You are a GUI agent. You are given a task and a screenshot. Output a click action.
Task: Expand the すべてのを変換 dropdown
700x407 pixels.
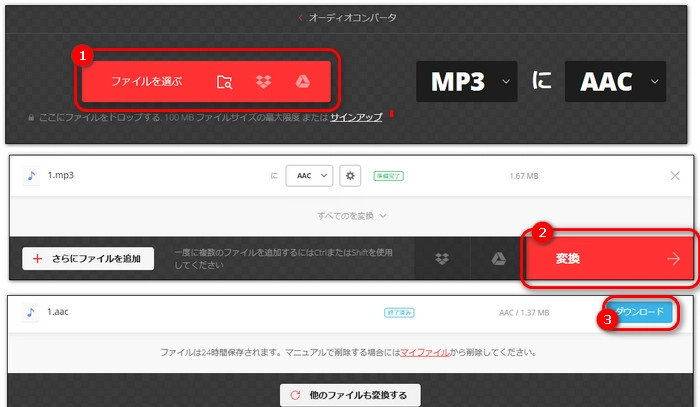click(x=351, y=216)
